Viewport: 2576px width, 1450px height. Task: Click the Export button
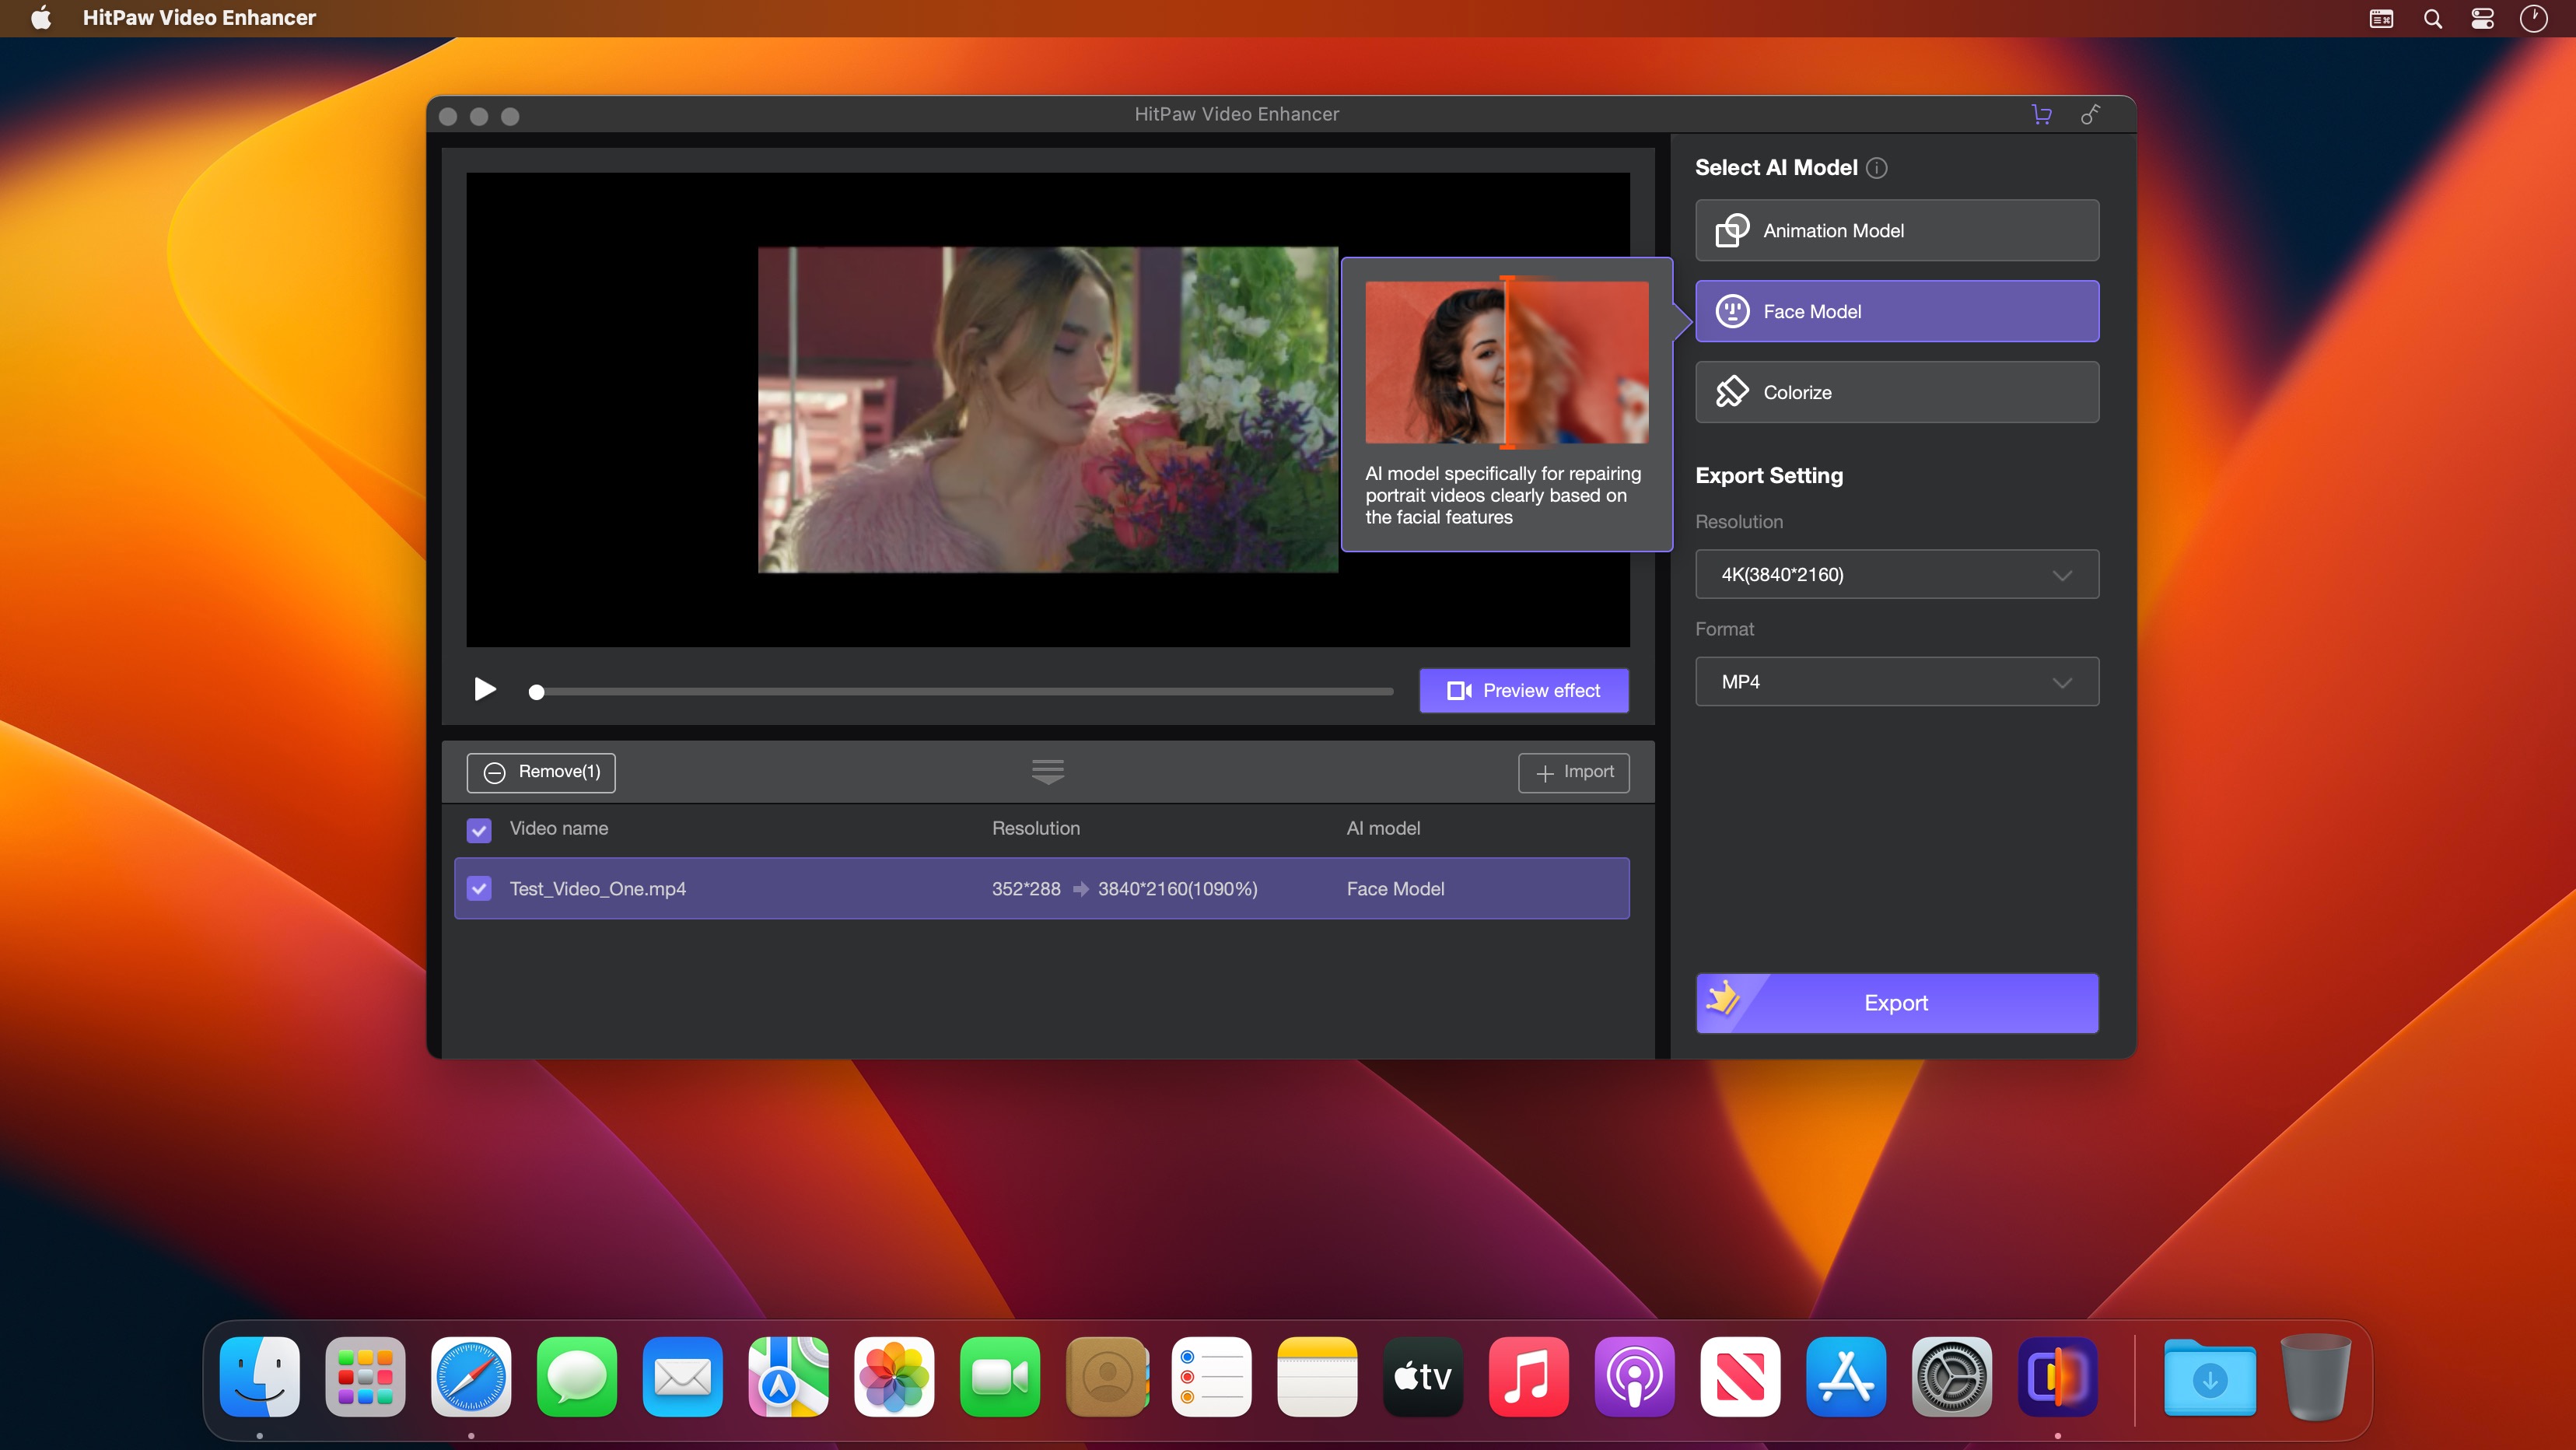1896,1003
